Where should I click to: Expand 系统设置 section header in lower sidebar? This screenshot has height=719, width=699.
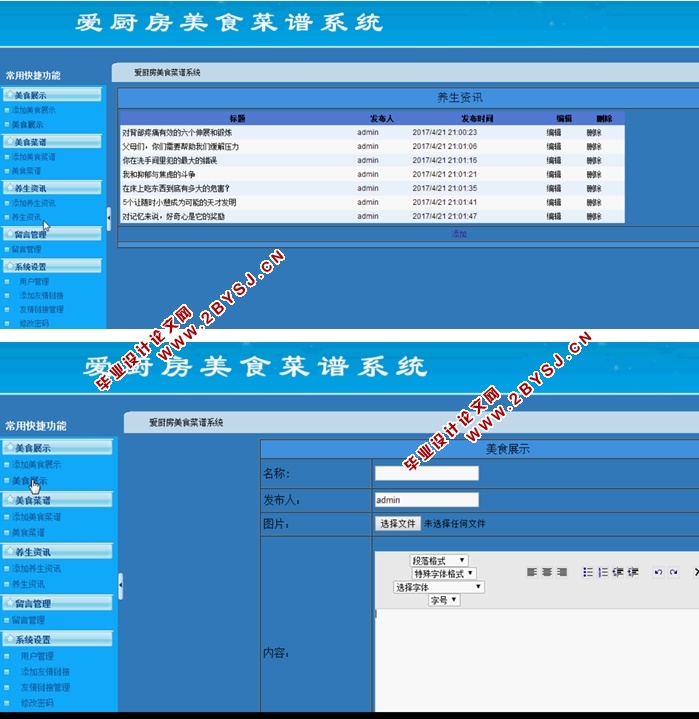(57, 639)
